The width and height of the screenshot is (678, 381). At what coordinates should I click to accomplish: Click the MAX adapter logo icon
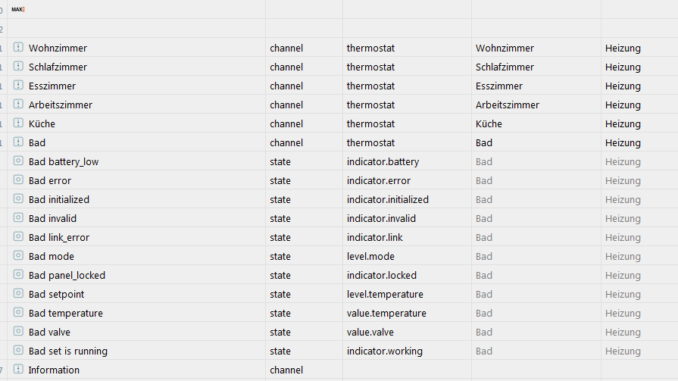18,9
